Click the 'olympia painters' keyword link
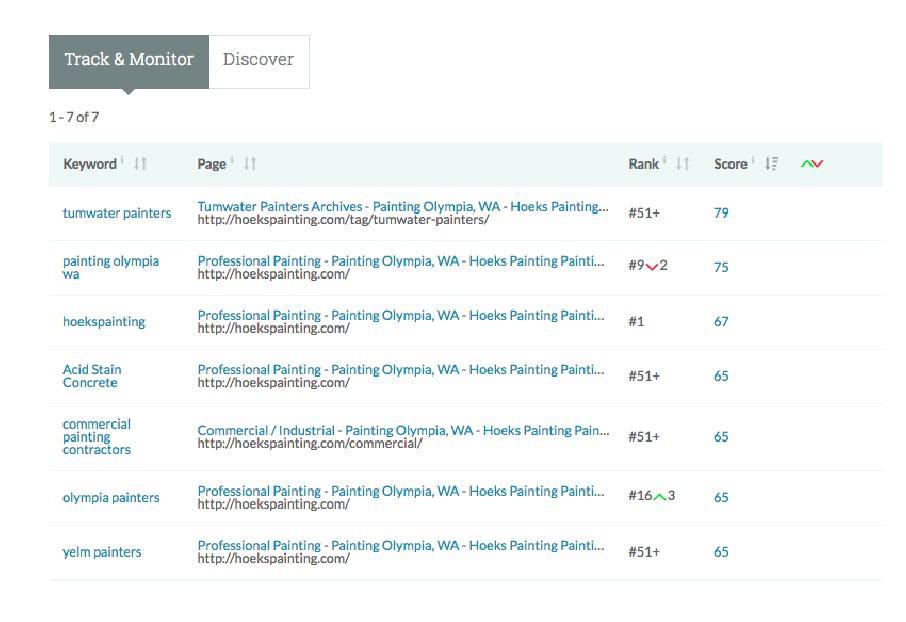This screenshot has width=906, height=622. pos(111,498)
